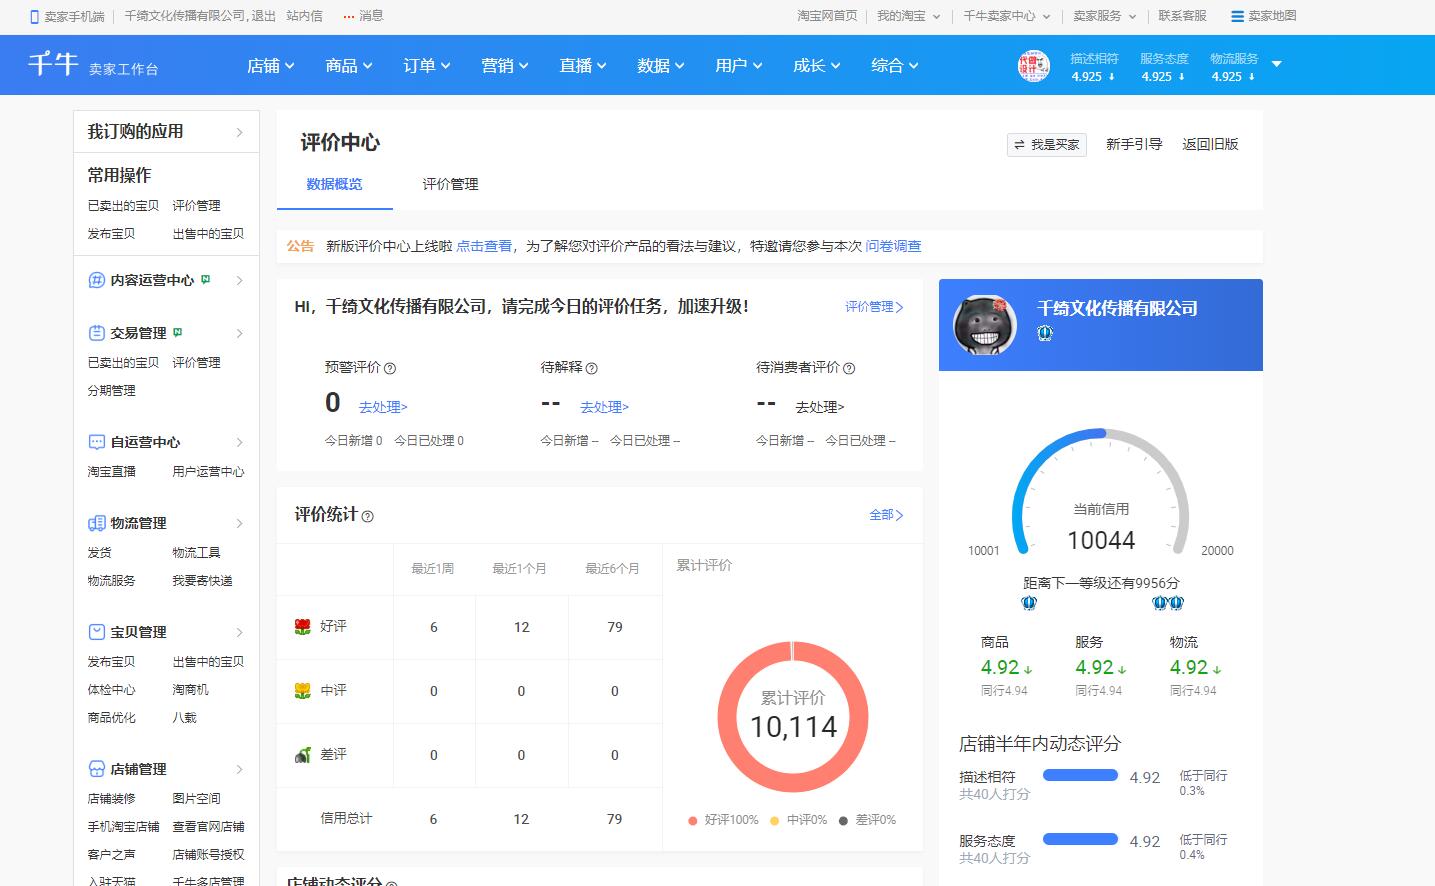Image resolution: width=1435 pixels, height=886 pixels.
Task: Click 联系客服 in the top bar
Action: [x=1182, y=16]
